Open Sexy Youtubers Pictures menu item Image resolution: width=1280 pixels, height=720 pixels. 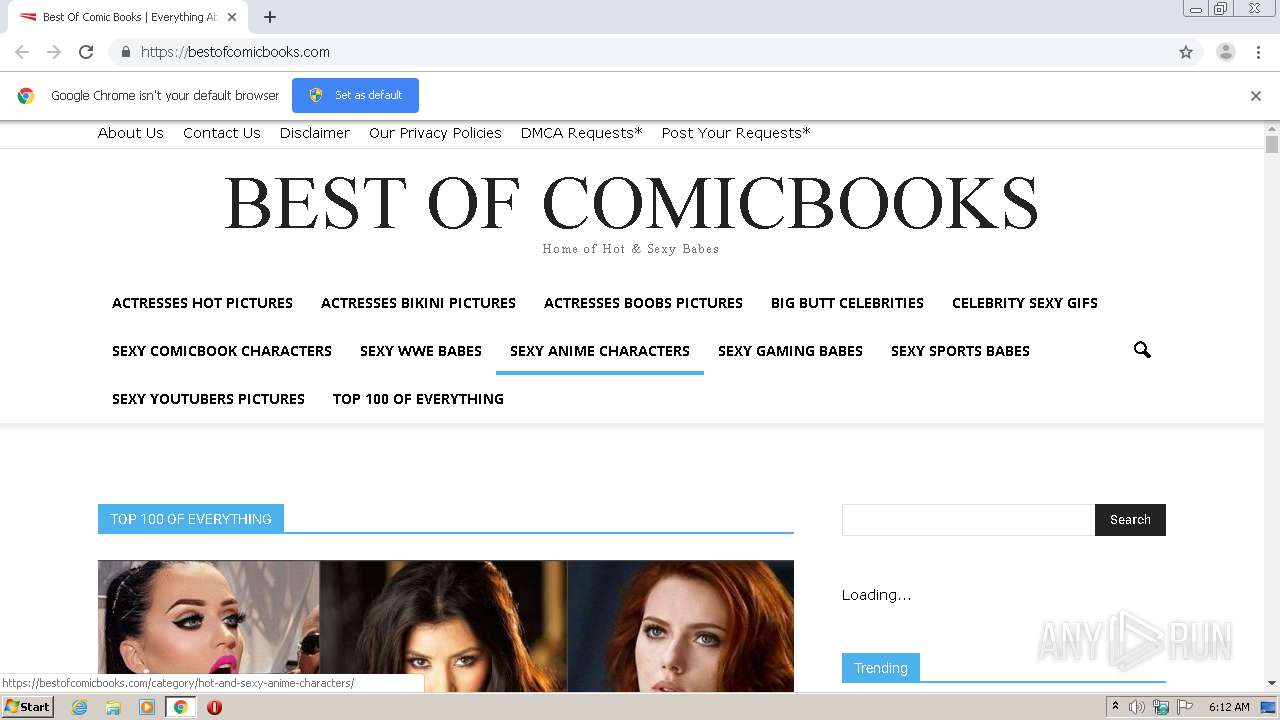(208, 399)
